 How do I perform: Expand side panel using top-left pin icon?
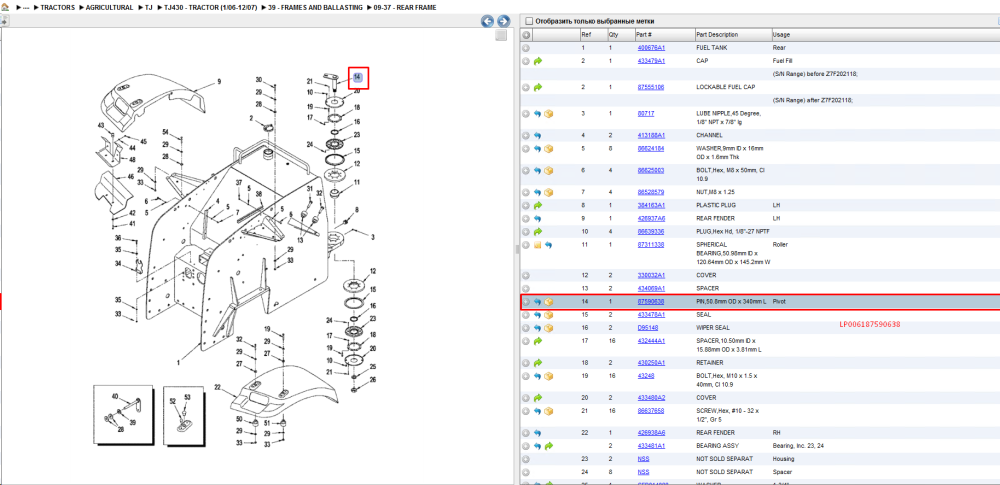tap(3, 21)
